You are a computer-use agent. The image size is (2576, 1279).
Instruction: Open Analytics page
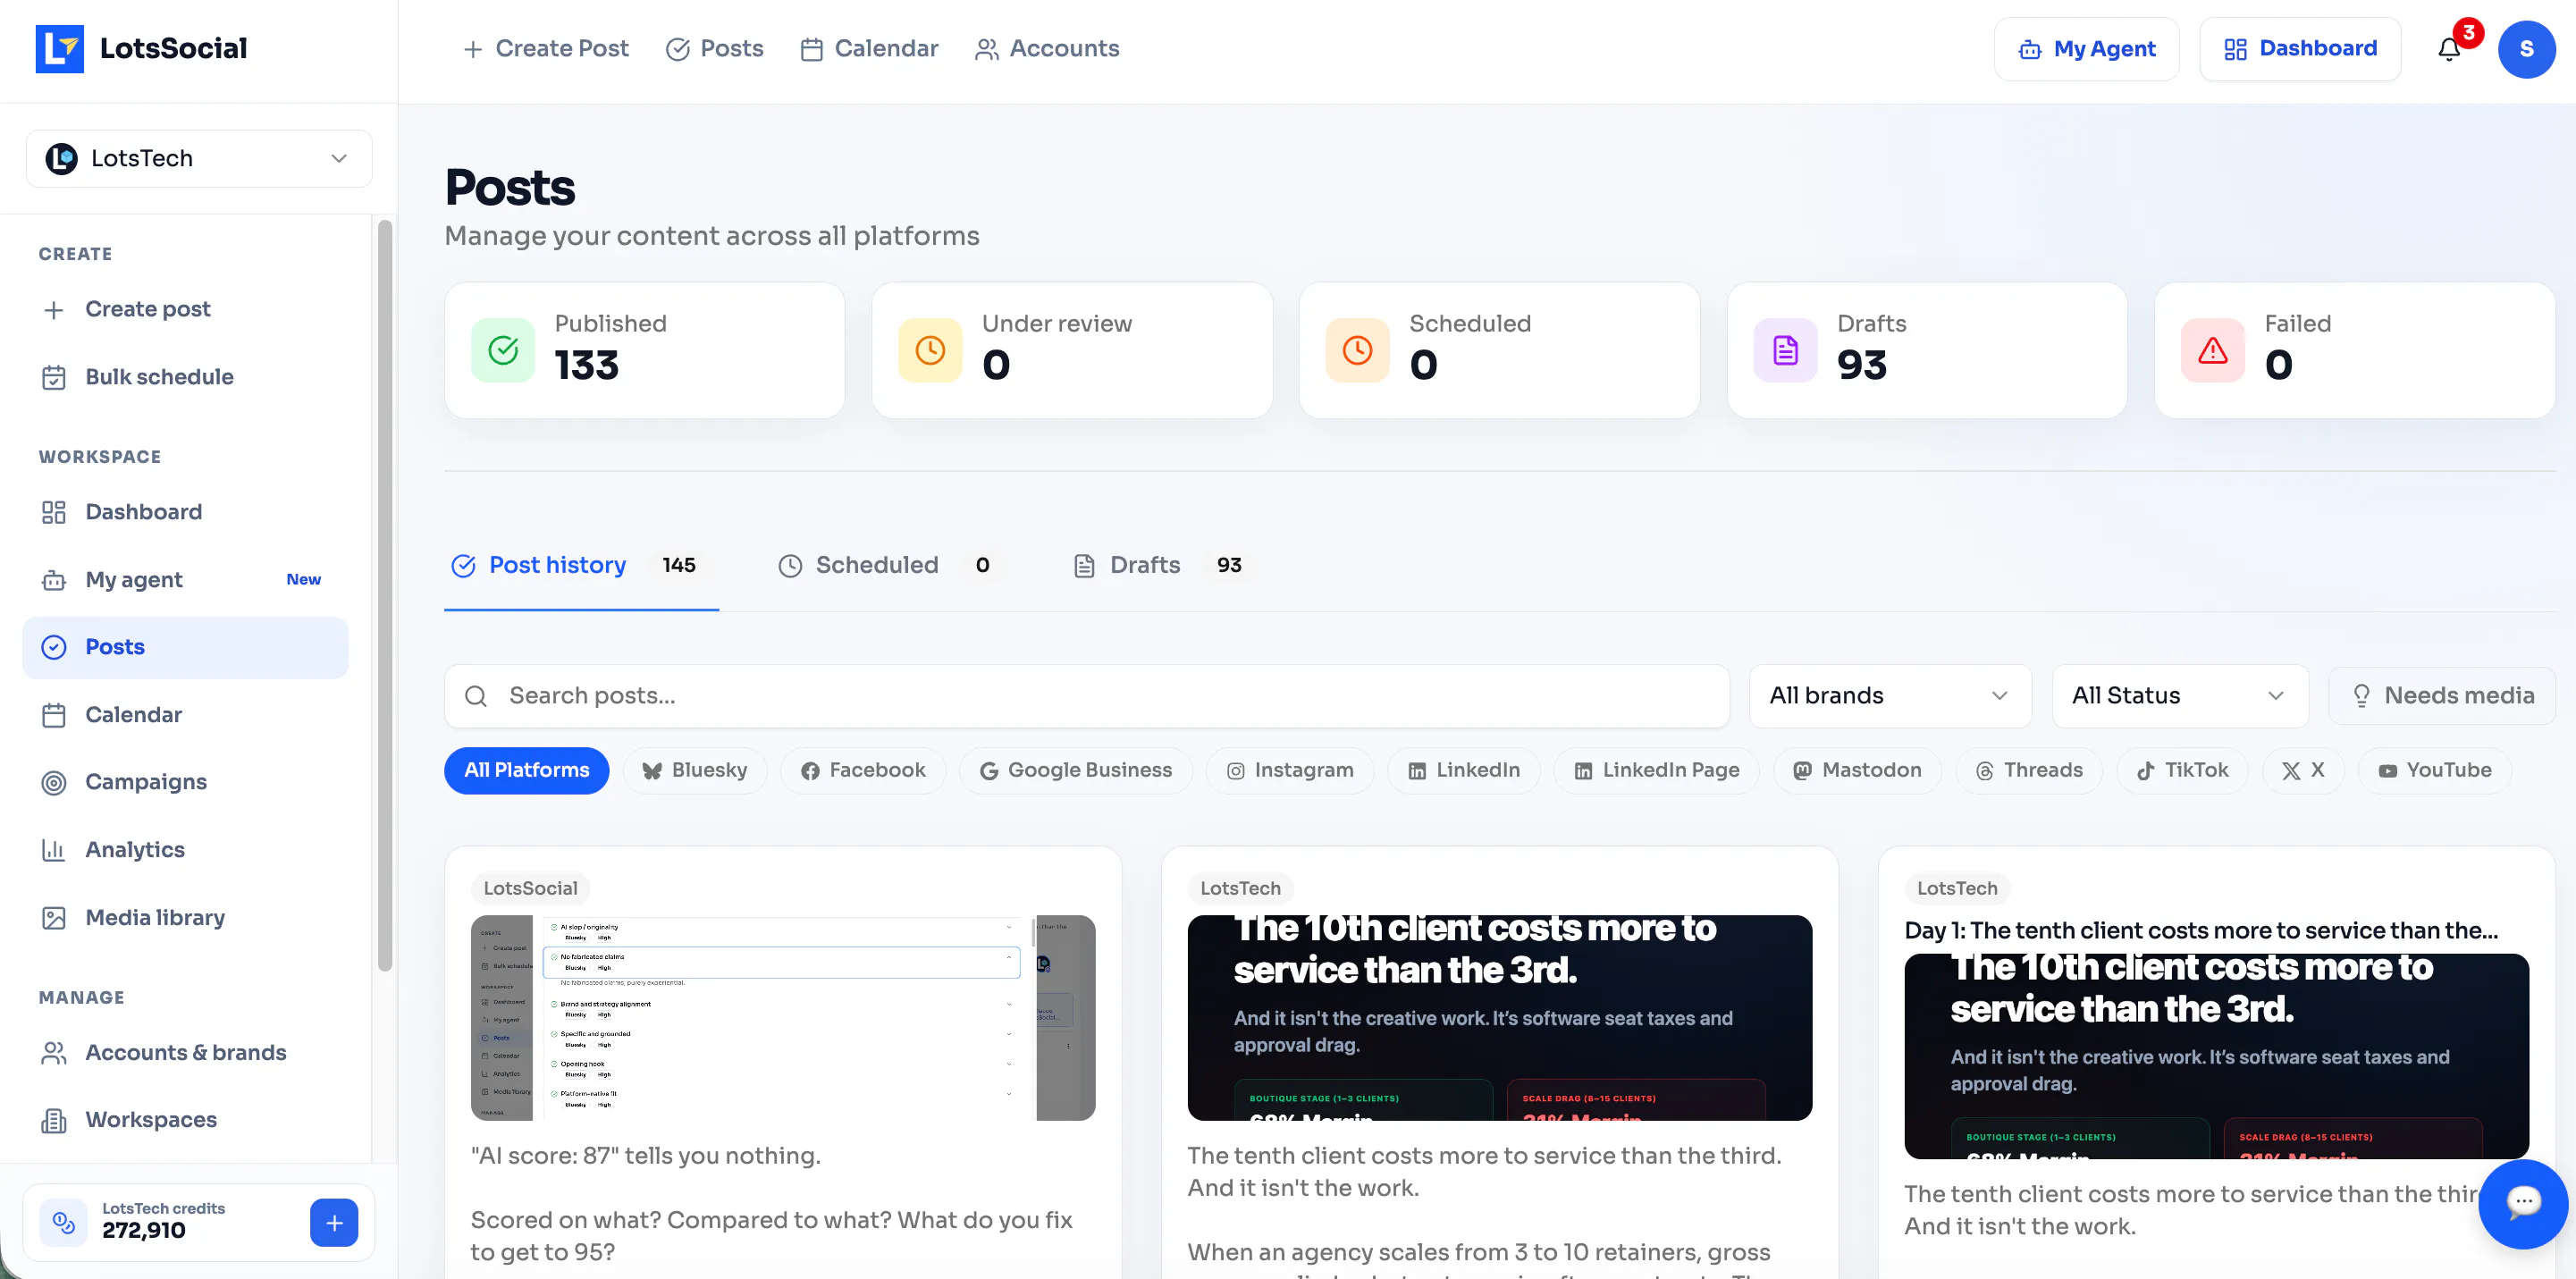[x=185, y=850]
